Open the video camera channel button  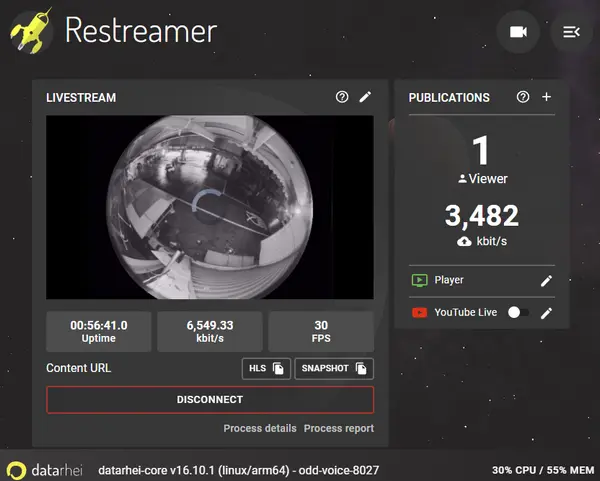(x=518, y=32)
